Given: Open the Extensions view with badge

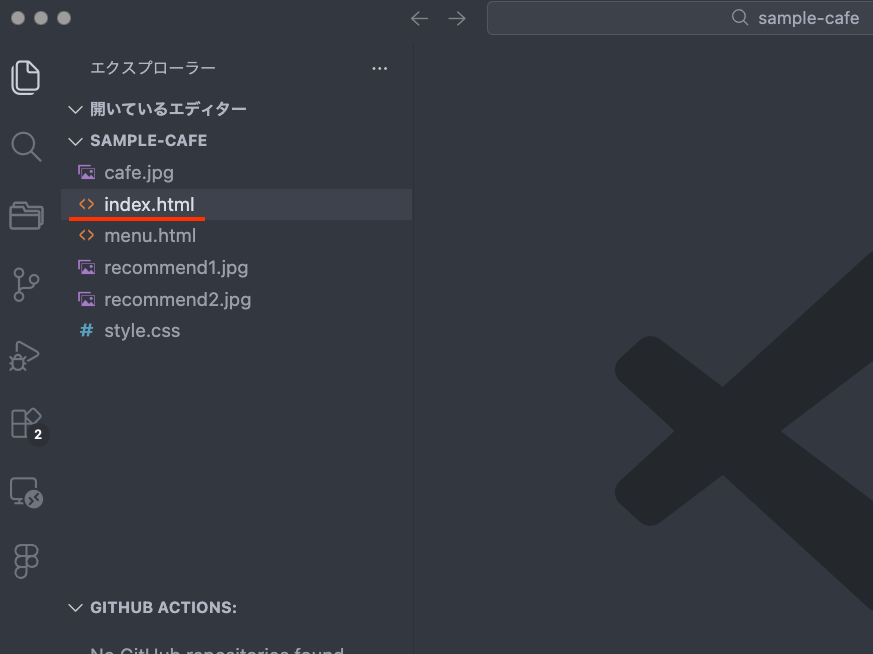Looking at the screenshot, I should (26, 423).
